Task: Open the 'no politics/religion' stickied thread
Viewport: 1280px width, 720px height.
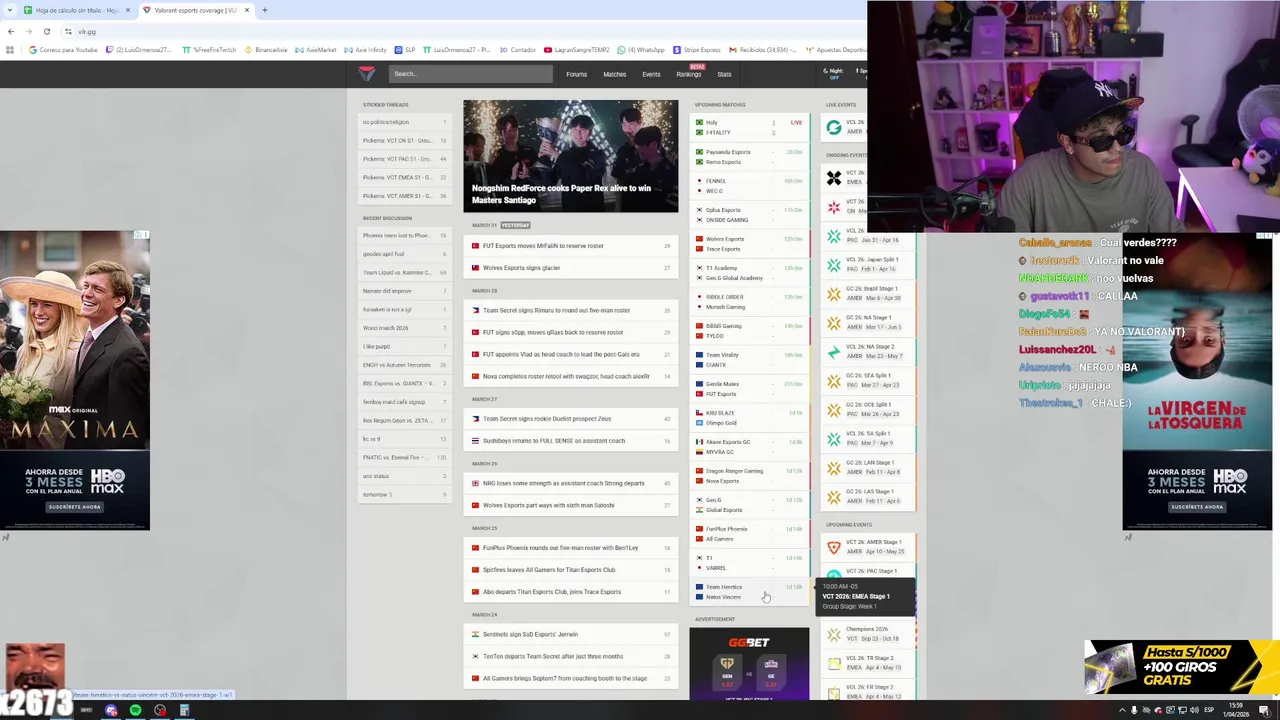Action: 405,122
